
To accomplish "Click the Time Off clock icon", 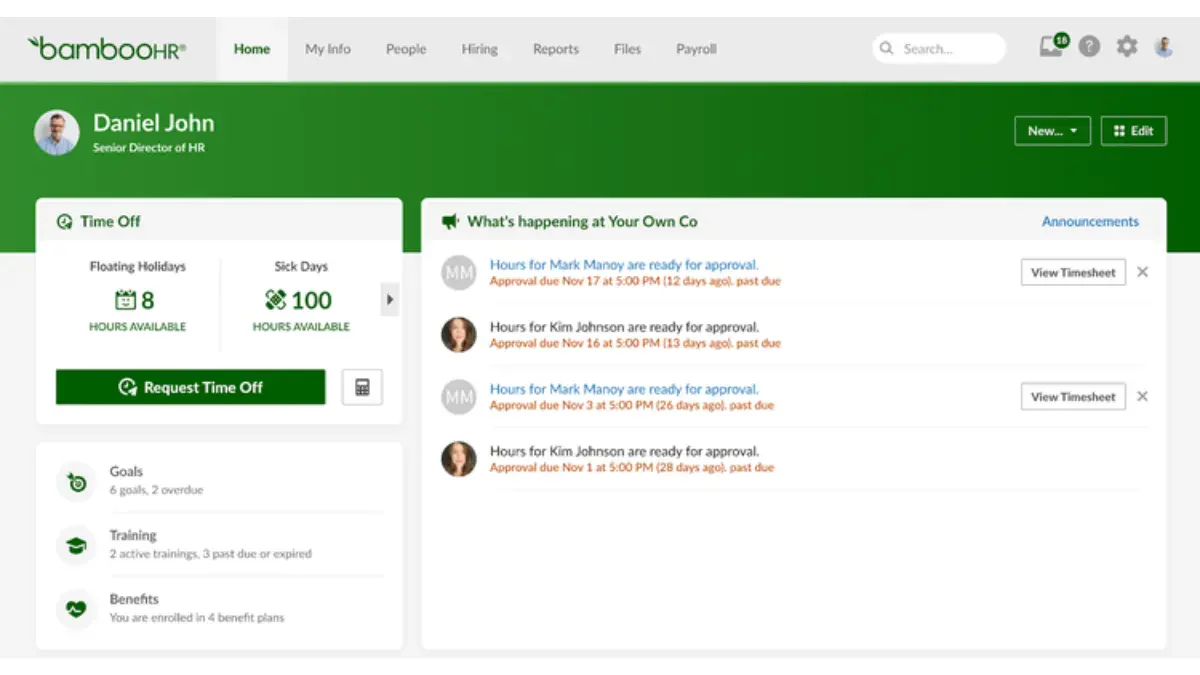I will tap(65, 222).
